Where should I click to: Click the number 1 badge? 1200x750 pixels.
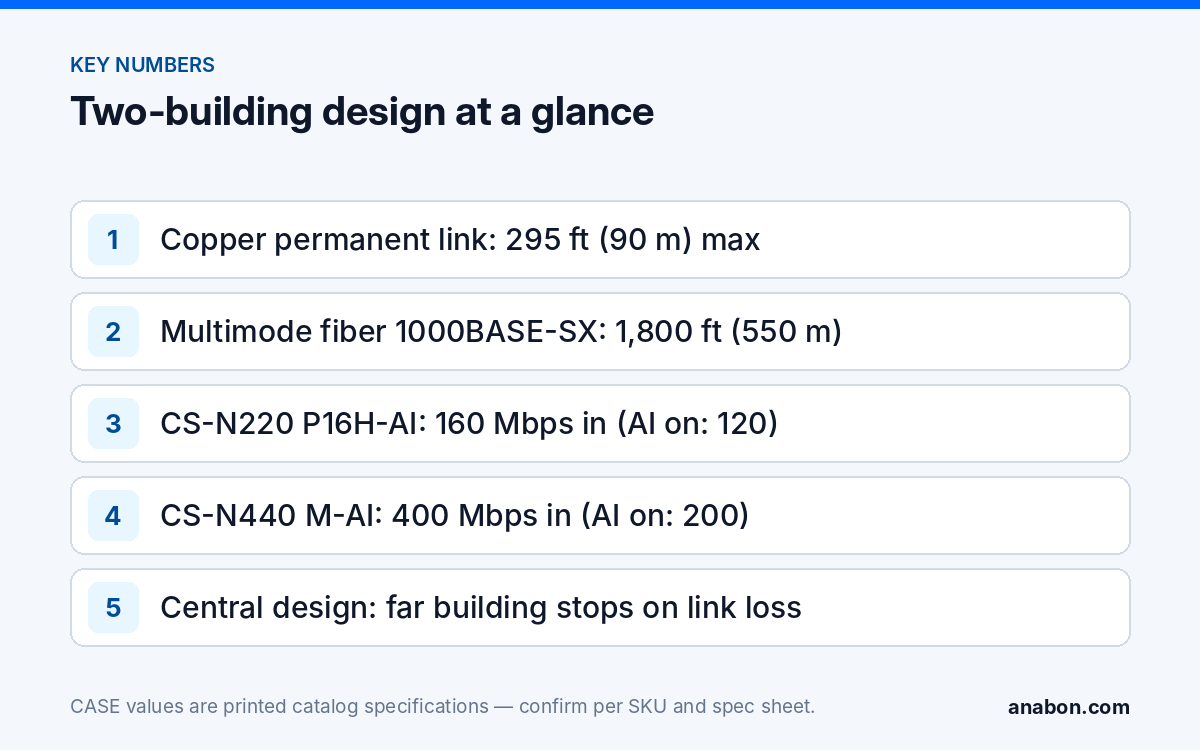[113, 240]
